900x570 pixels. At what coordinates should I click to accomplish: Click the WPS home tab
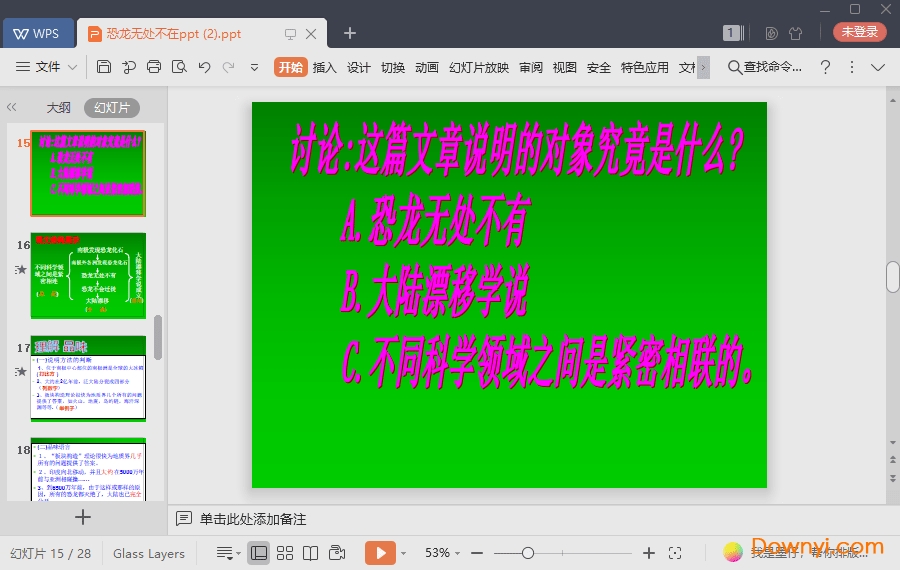38,33
